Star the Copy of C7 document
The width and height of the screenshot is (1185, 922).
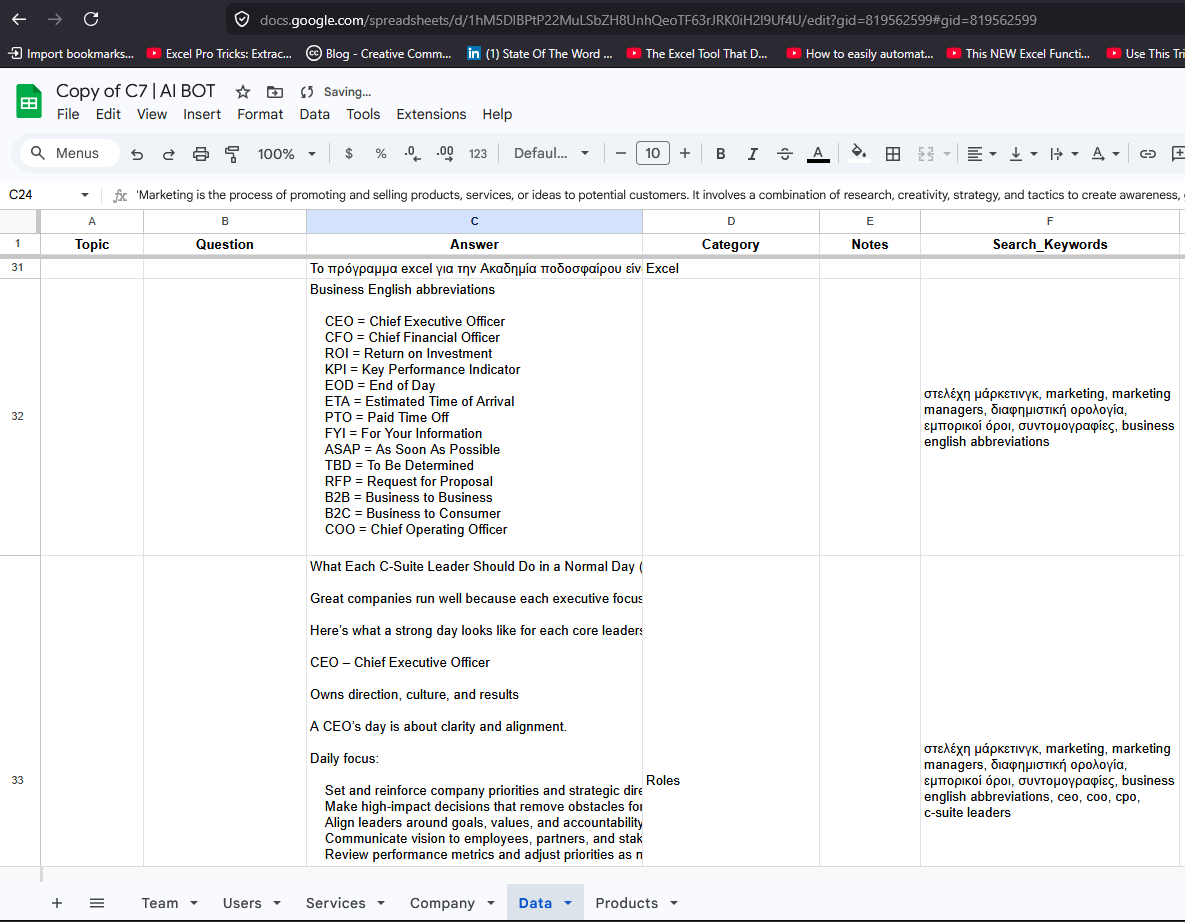point(243,92)
